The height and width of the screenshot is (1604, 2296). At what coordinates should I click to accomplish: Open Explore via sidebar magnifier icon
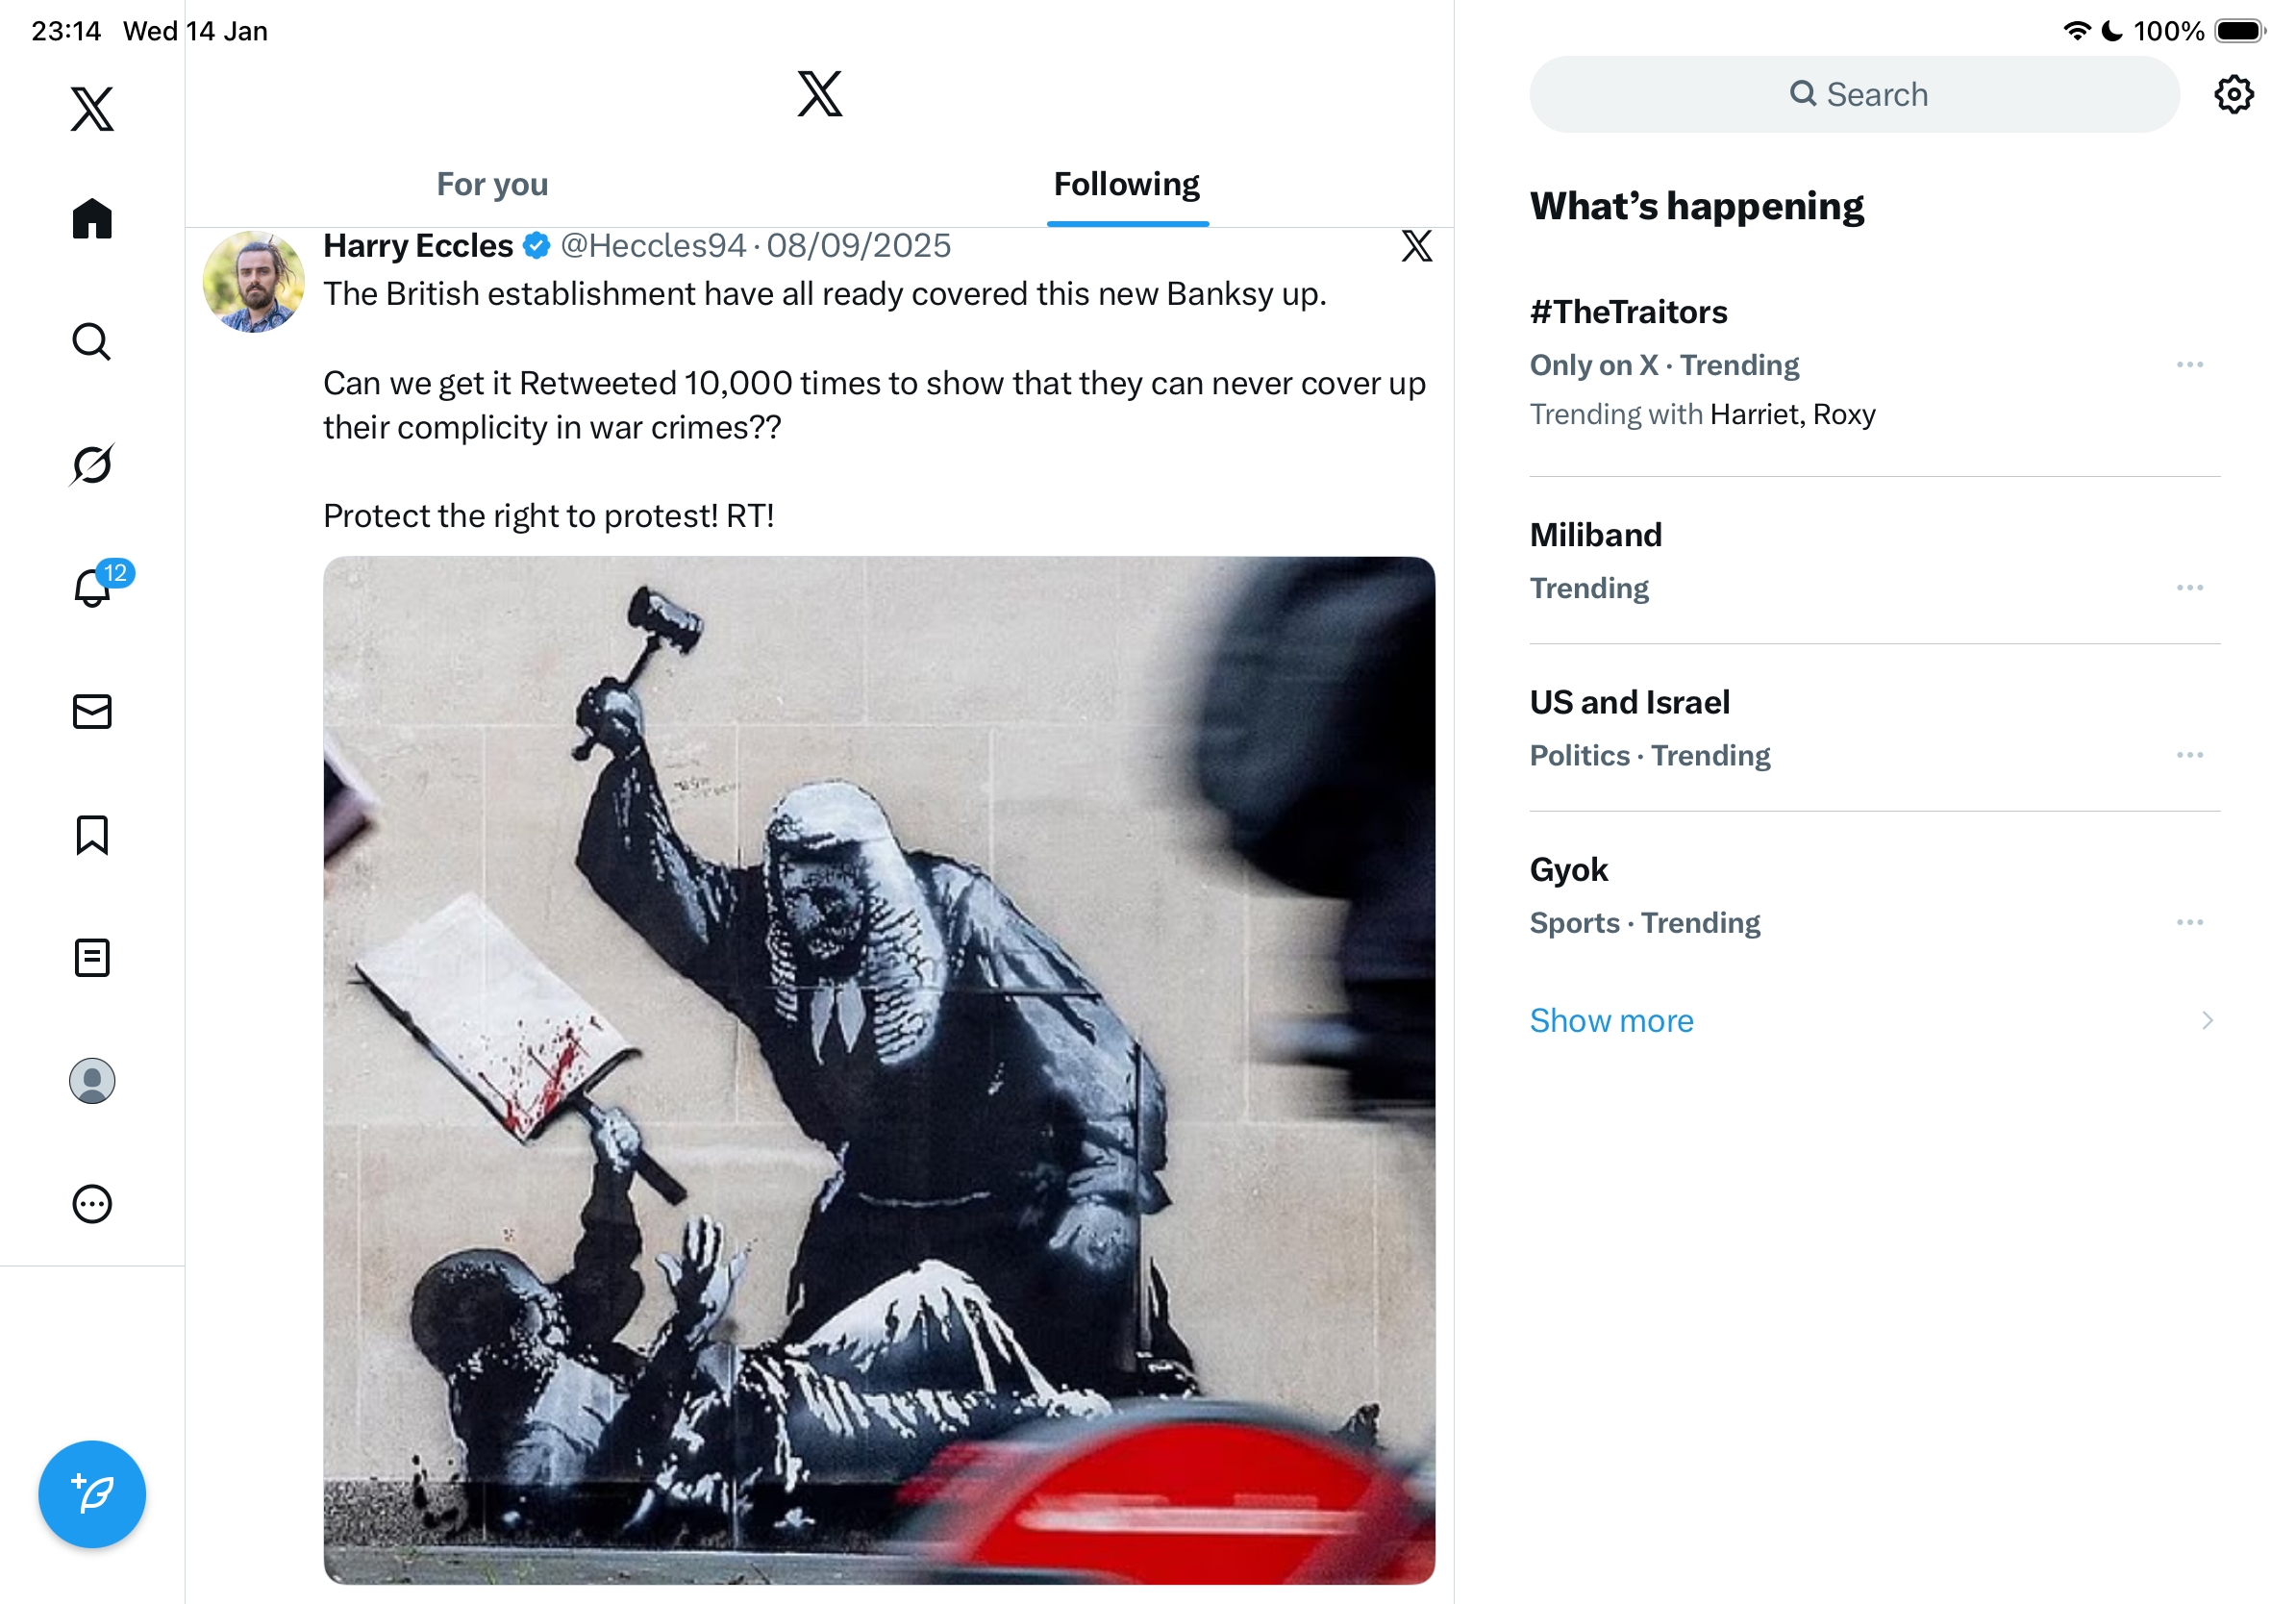point(92,342)
